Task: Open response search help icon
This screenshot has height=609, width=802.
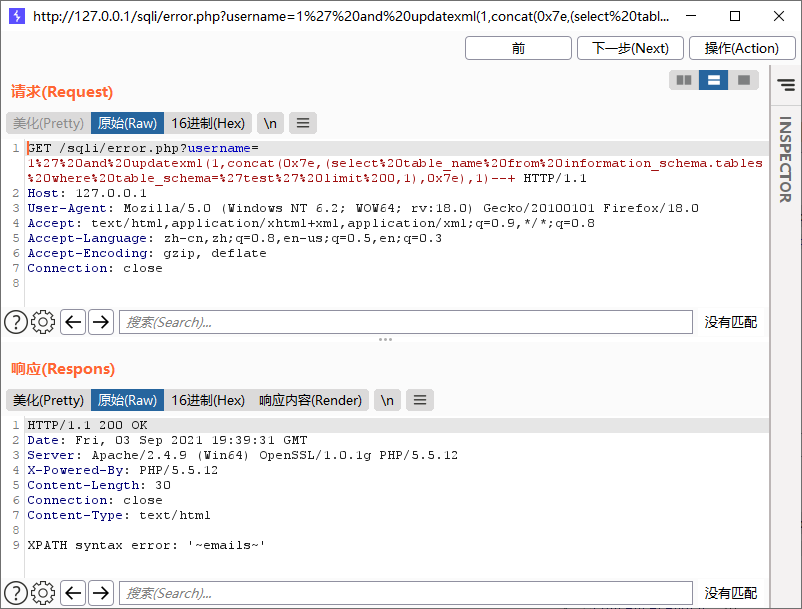Action: point(16,593)
